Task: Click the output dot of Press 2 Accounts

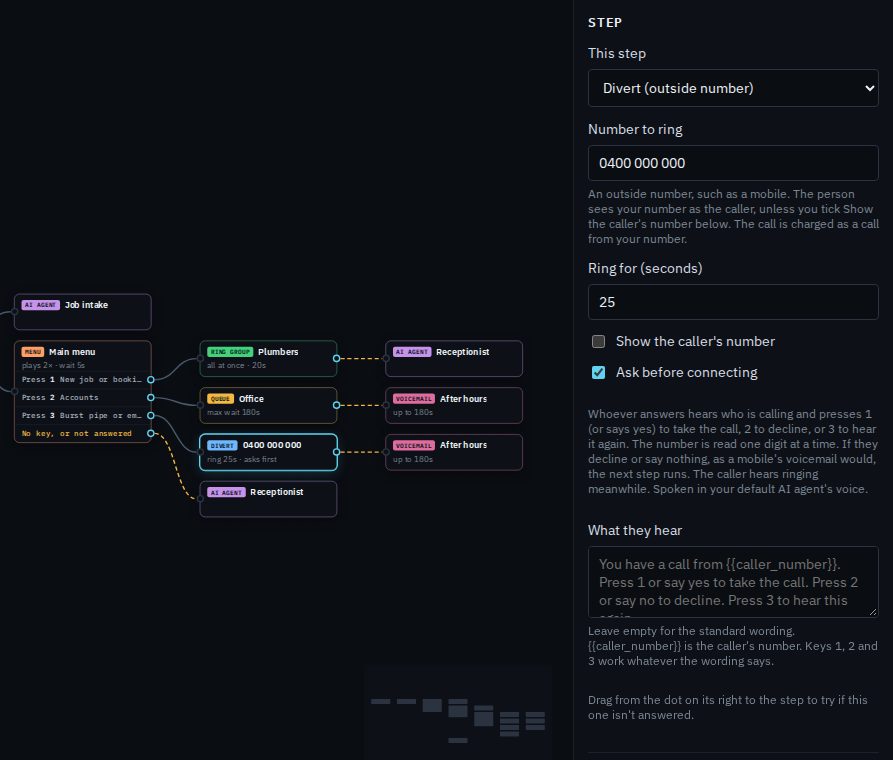Action: [x=151, y=398]
